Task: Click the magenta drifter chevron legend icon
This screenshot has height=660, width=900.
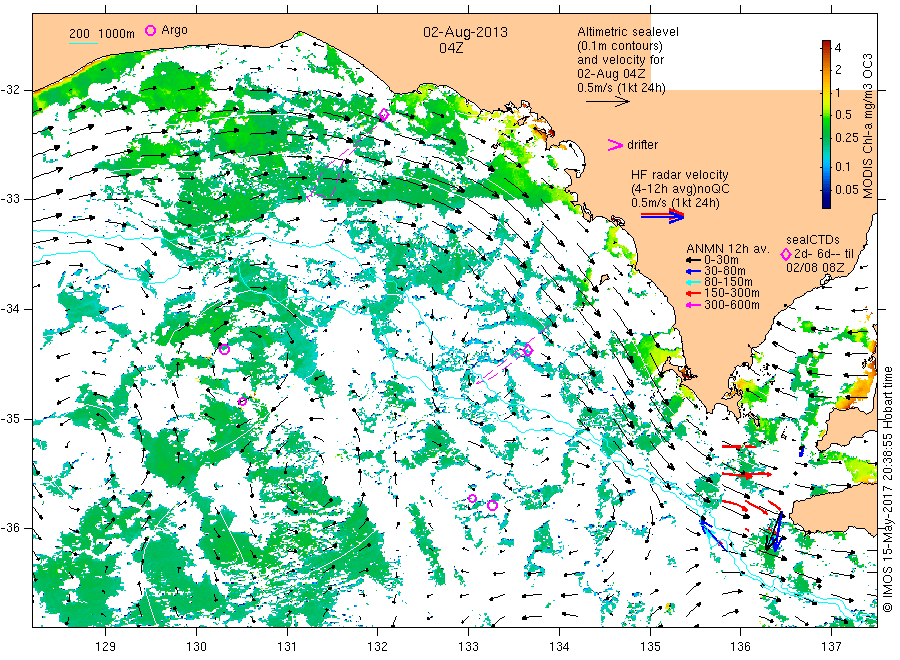Action: click(x=615, y=145)
